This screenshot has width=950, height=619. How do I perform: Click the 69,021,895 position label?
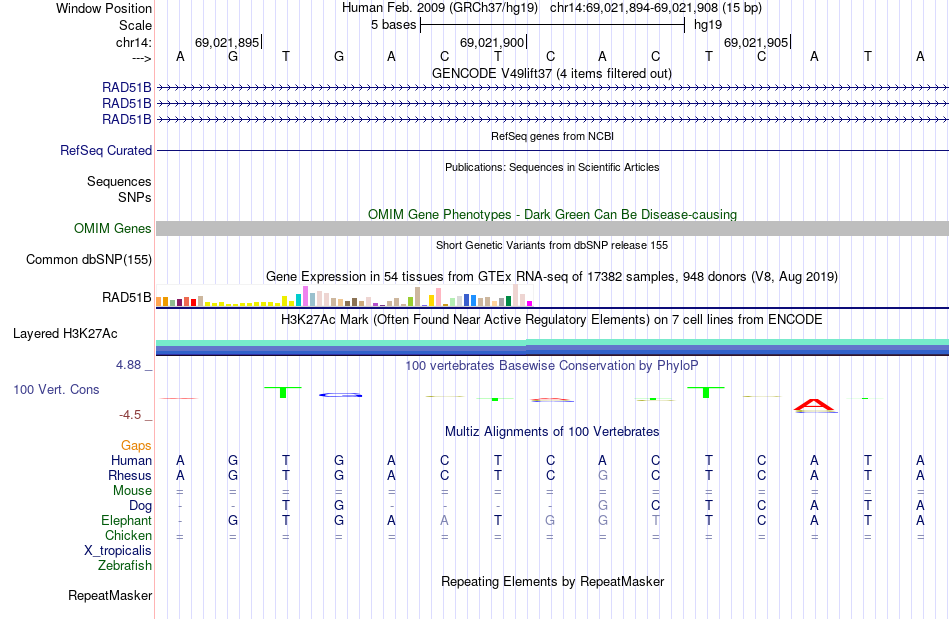pos(227,42)
